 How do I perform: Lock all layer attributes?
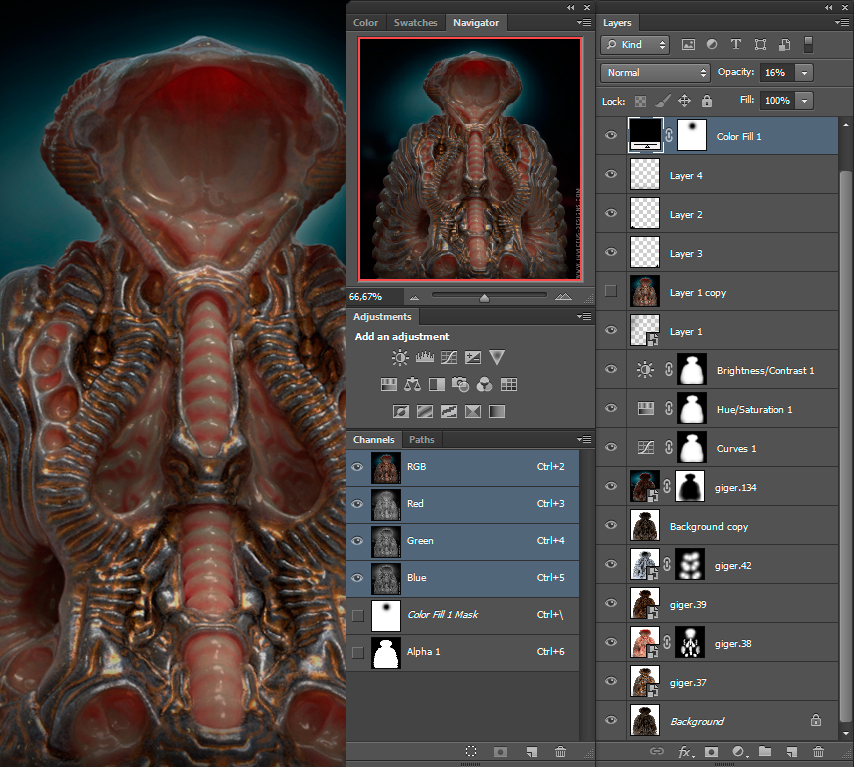pos(707,101)
